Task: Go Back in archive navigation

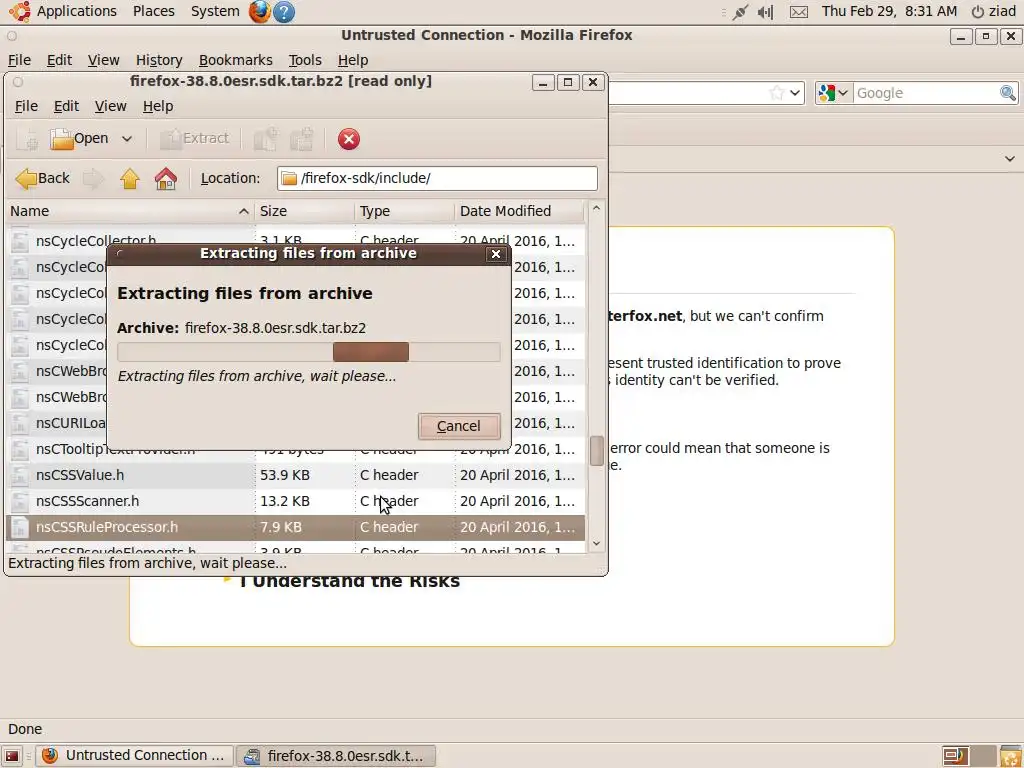Action: tap(42, 178)
